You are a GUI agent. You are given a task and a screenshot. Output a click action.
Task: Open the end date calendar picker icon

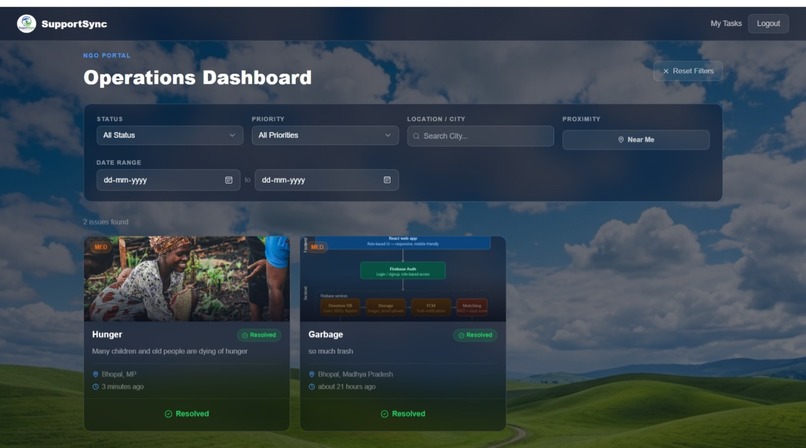[x=387, y=180]
